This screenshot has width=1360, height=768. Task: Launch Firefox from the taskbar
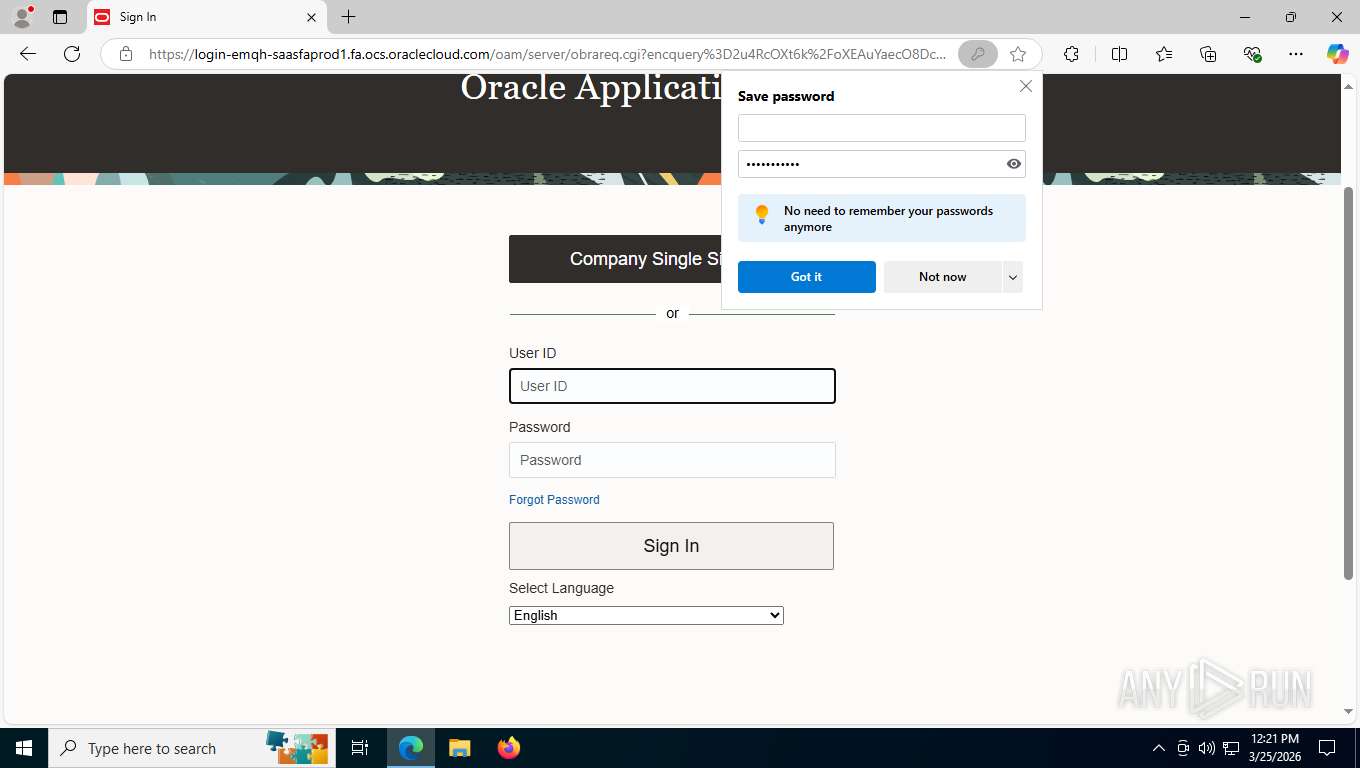coord(508,748)
